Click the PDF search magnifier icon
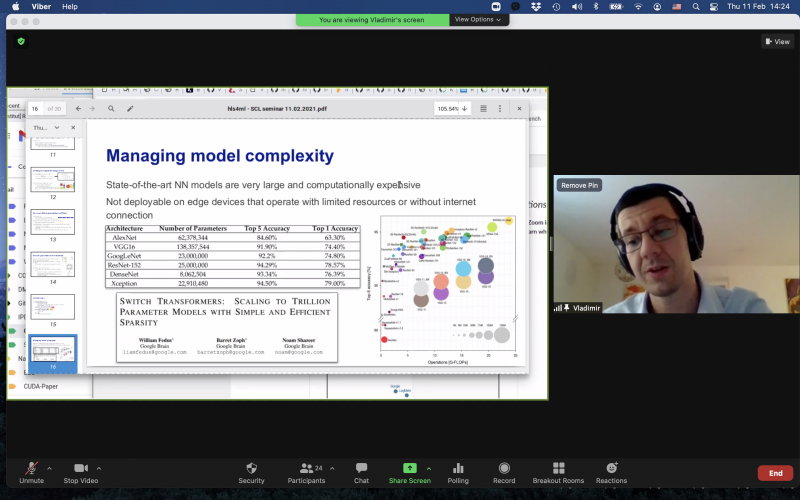800x500 pixels. [111, 109]
